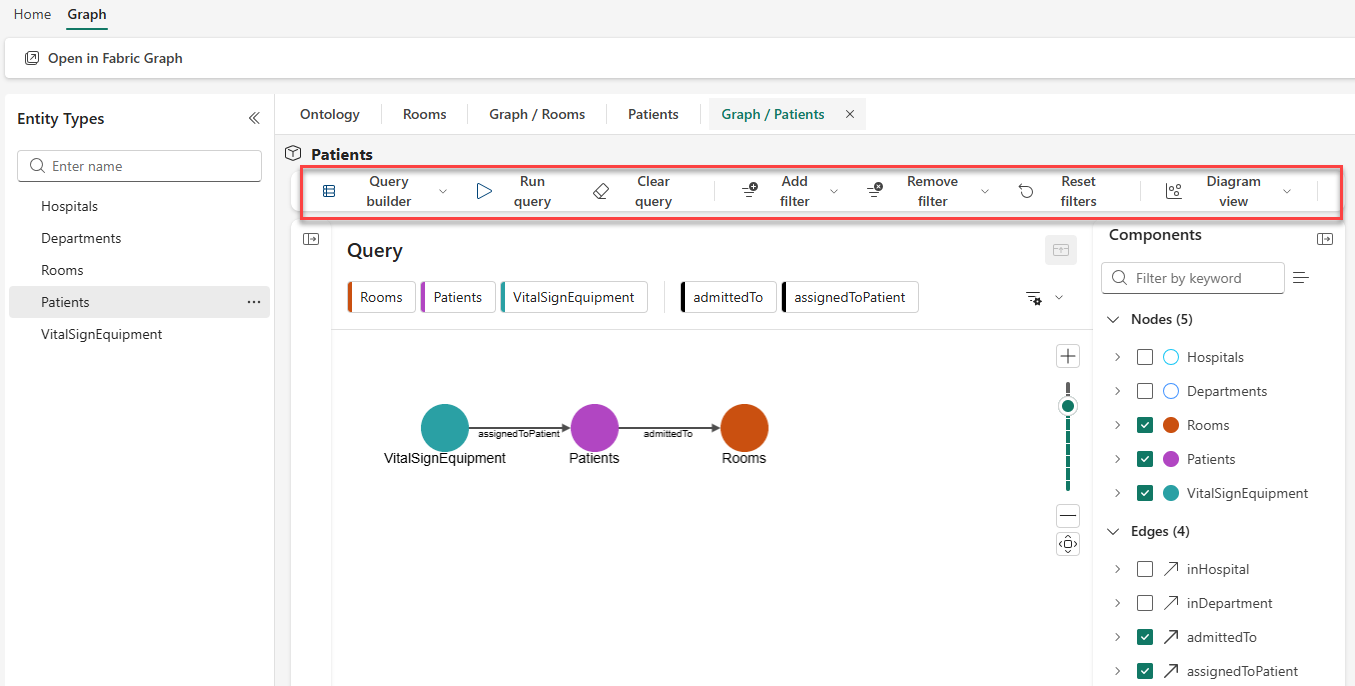Collapse the Entity Types panel
The width and height of the screenshot is (1355, 686).
click(254, 118)
